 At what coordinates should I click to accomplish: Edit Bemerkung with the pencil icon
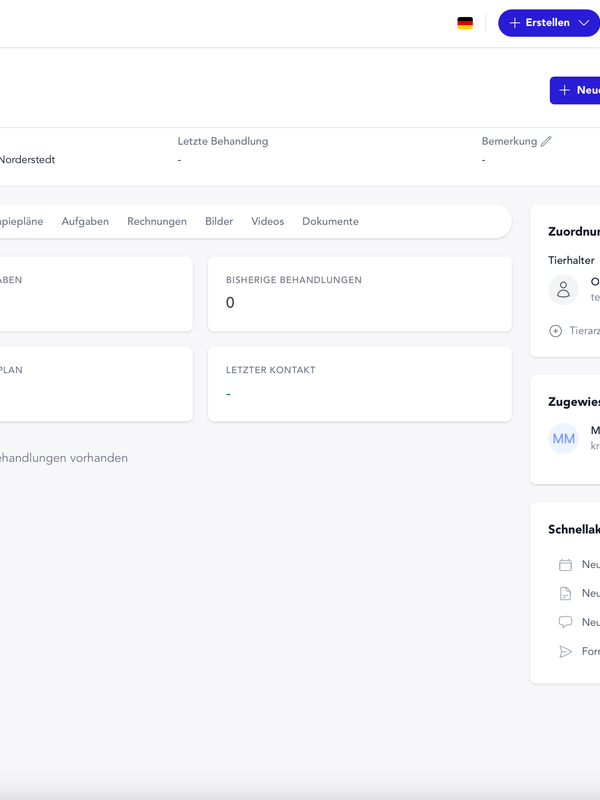coord(546,141)
